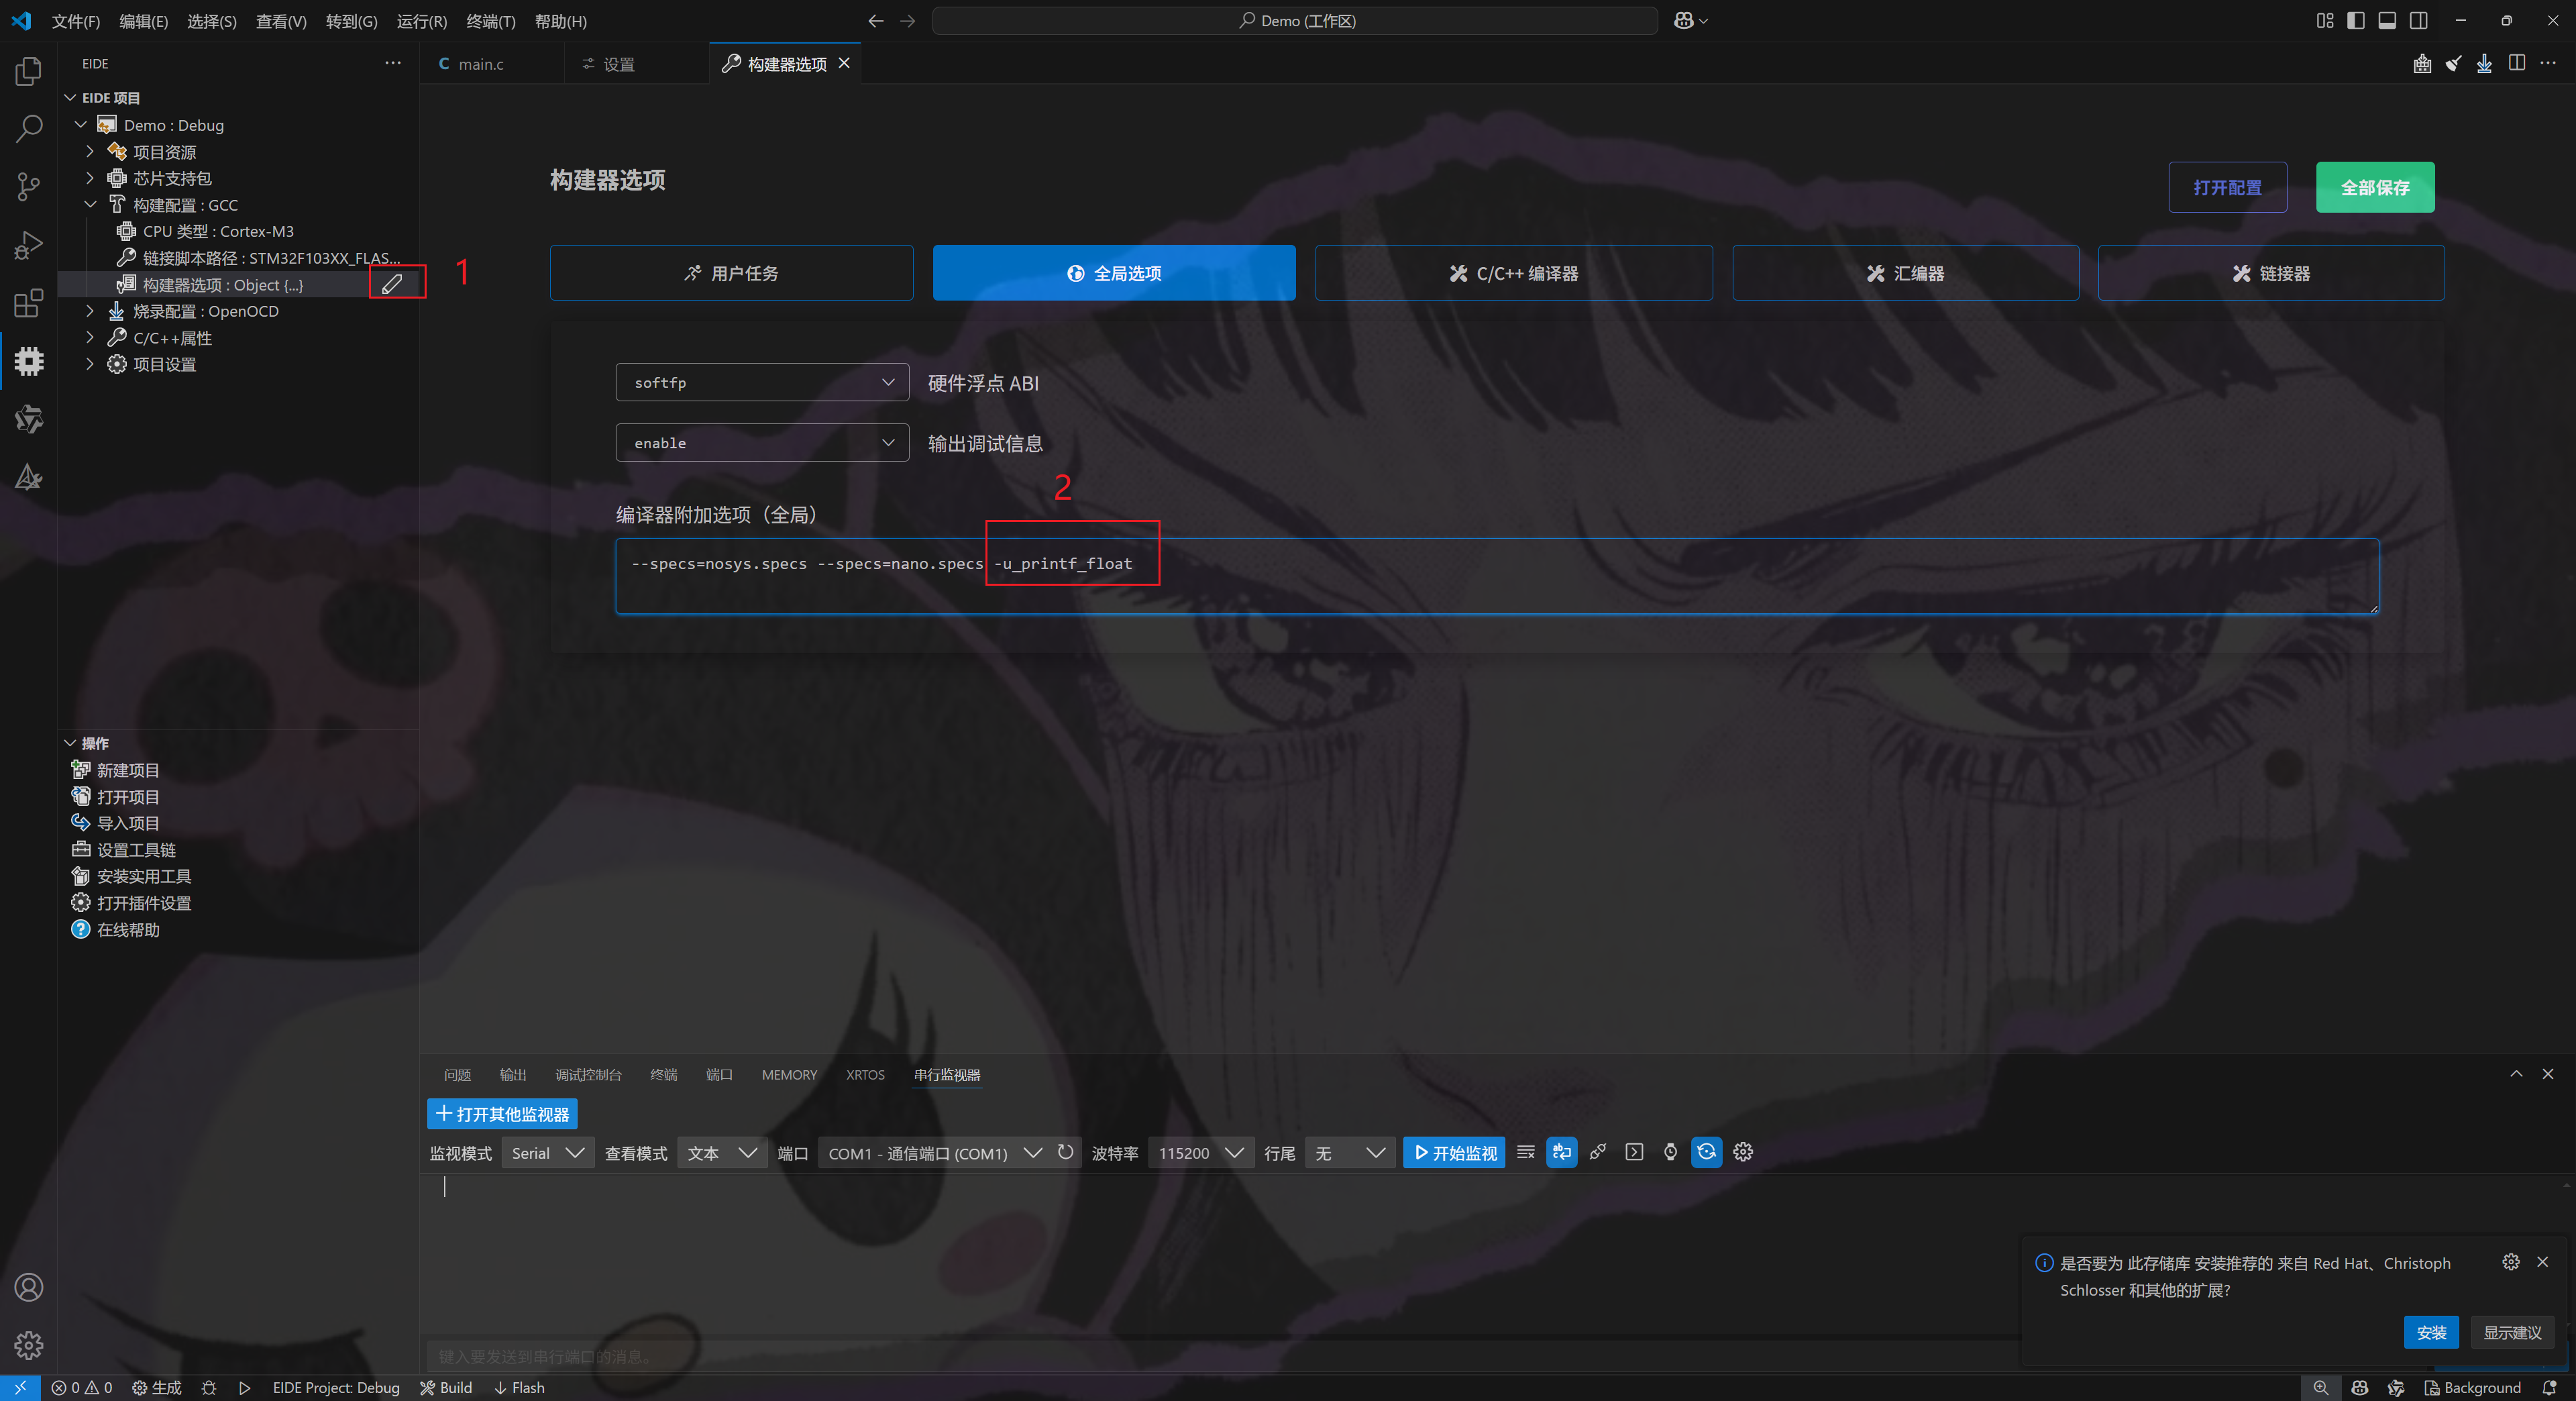This screenshot has width=2576, height=1401.
Task: Open serial monitor settings gear
Action: point(1743,1152)
